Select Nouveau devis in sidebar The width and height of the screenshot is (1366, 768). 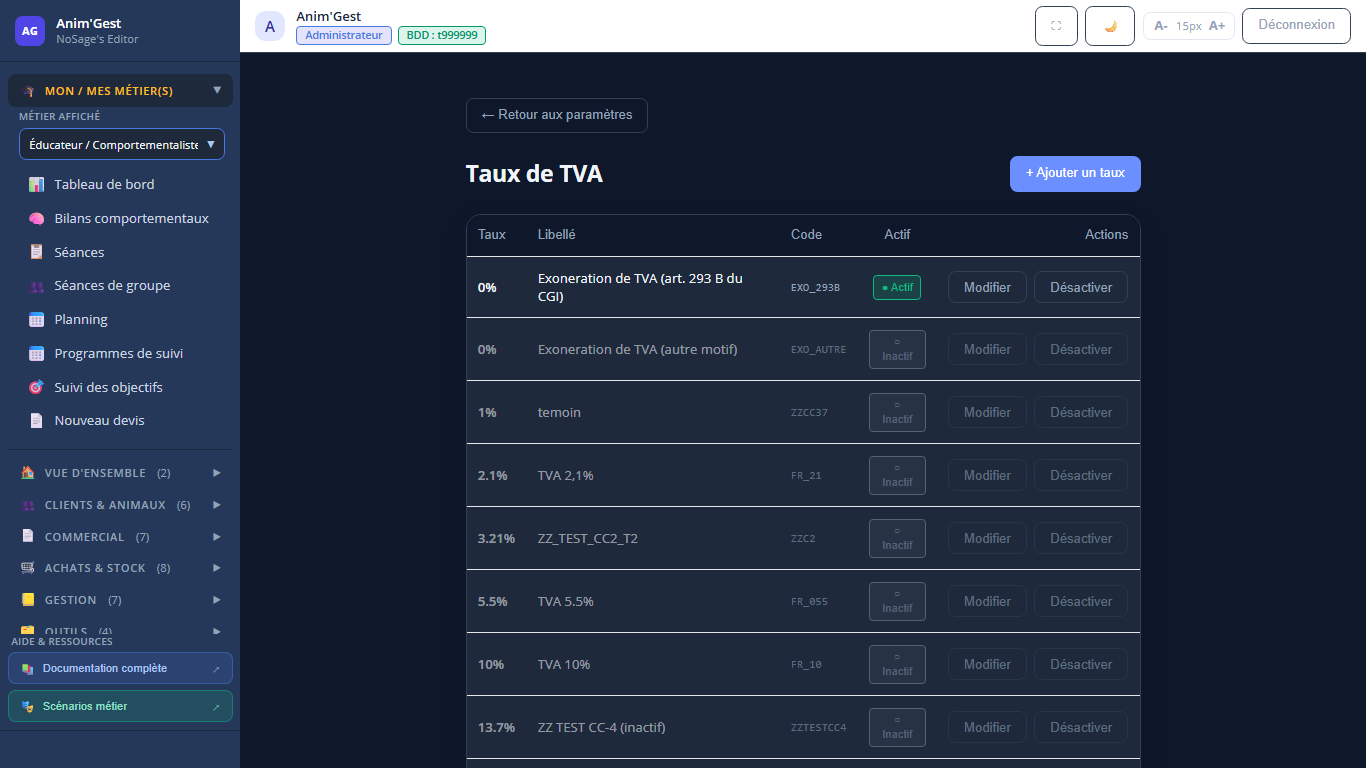120,421
